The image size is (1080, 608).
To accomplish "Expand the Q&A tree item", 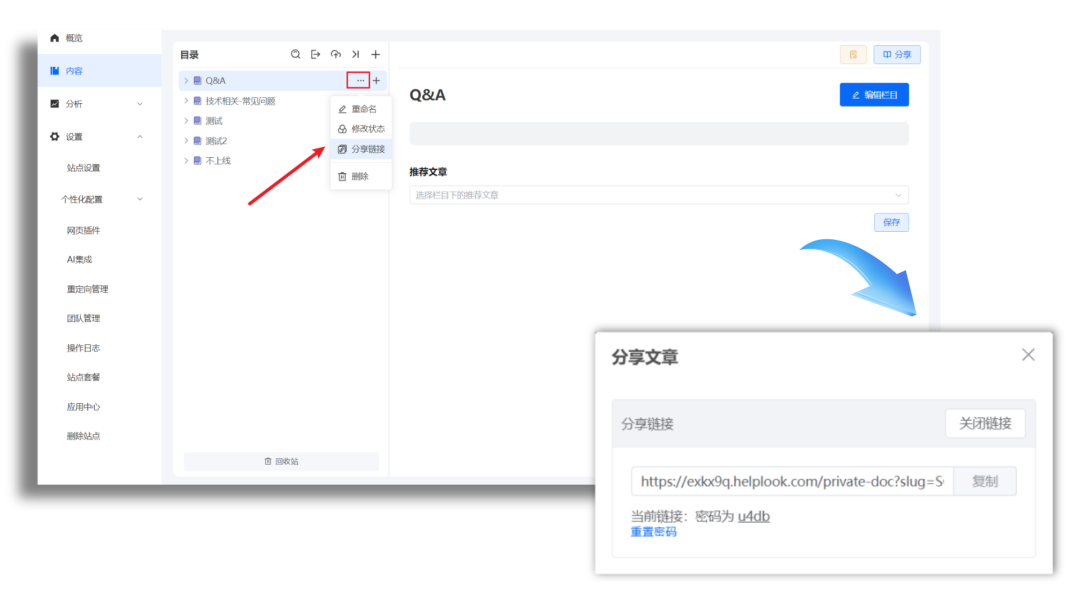I will pos(186,80).
